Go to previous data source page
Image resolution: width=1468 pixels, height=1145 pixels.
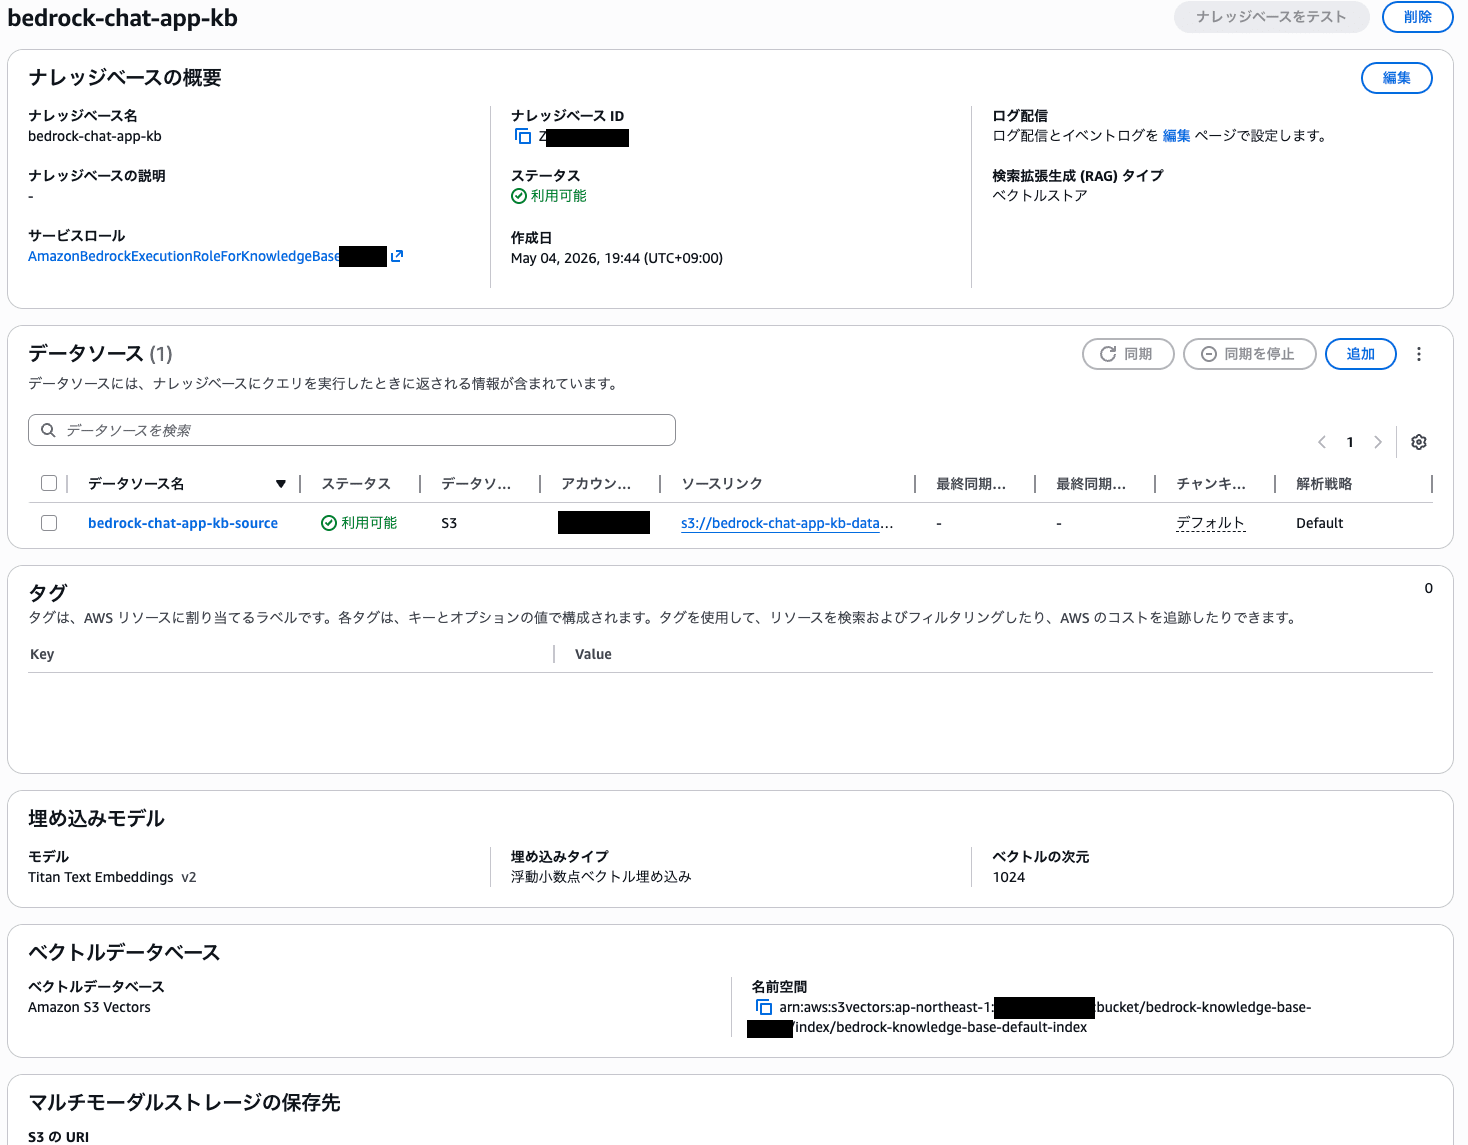(x=1322, y=442)
